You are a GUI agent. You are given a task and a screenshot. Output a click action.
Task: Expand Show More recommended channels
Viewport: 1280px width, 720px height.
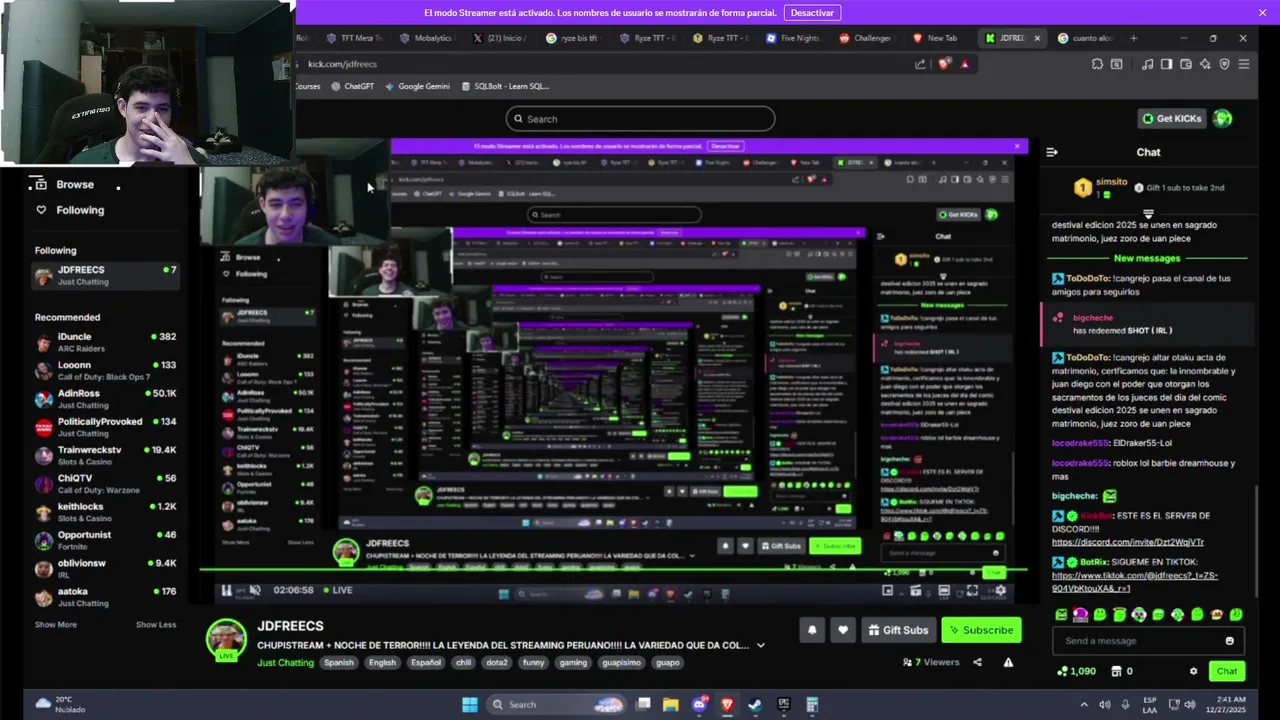(56, 624)
